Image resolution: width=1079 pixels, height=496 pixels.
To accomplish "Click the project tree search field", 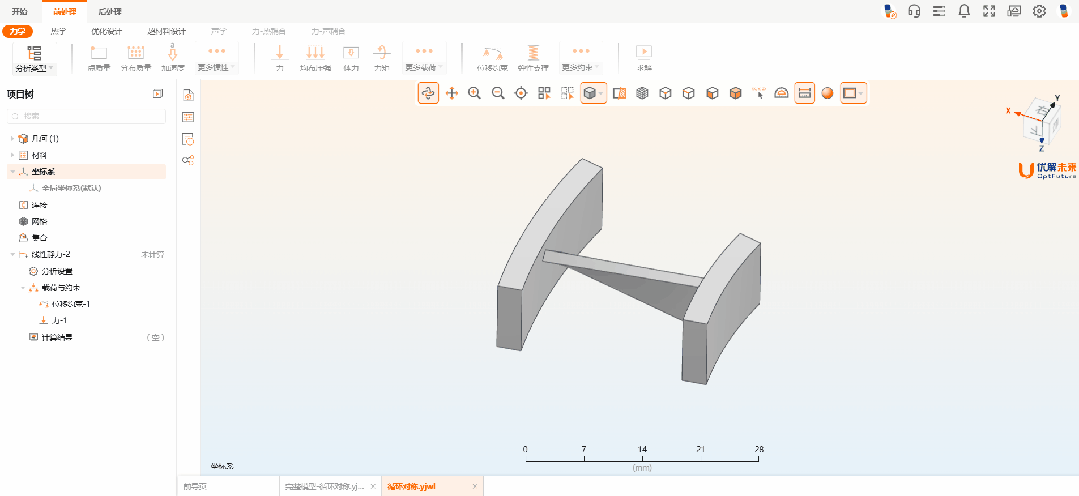I will click(x=86, y=116).
